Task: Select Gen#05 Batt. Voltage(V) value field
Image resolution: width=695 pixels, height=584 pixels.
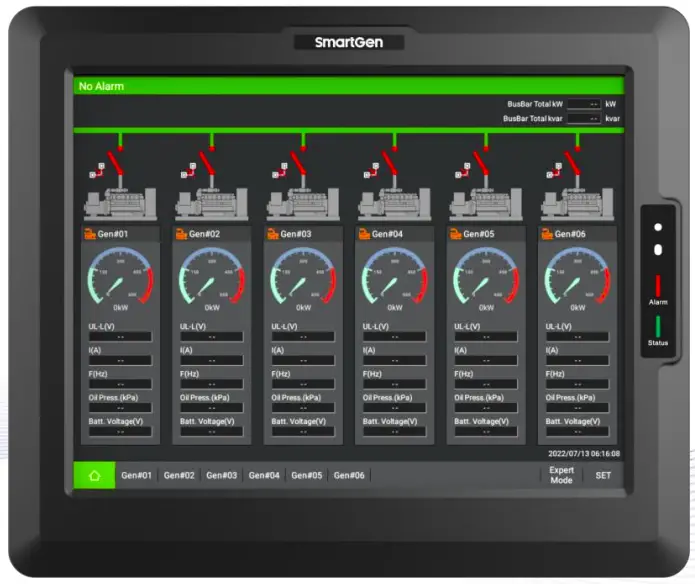Action: coord(486,432)
